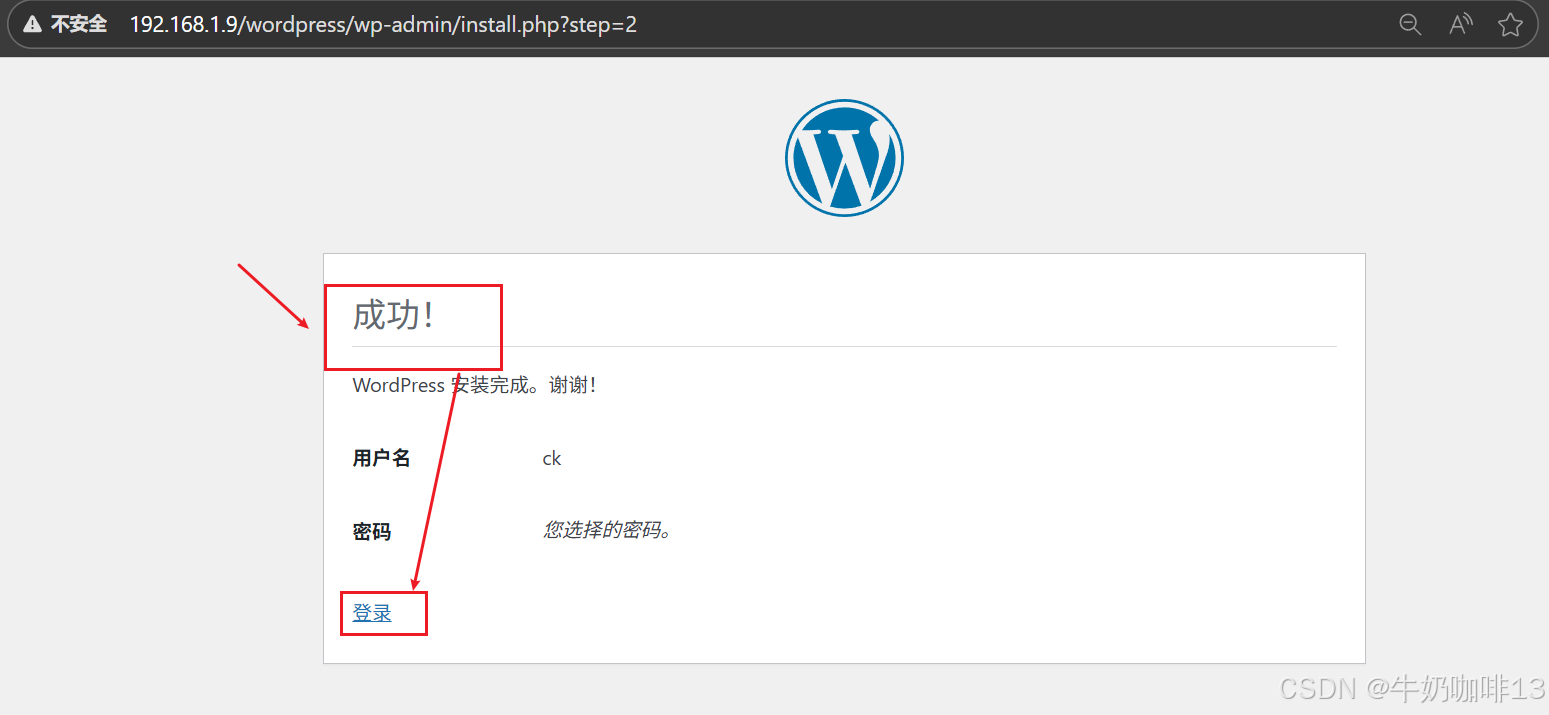Click the WordPress logo
Screen dimensions: 1549x715
844,158
